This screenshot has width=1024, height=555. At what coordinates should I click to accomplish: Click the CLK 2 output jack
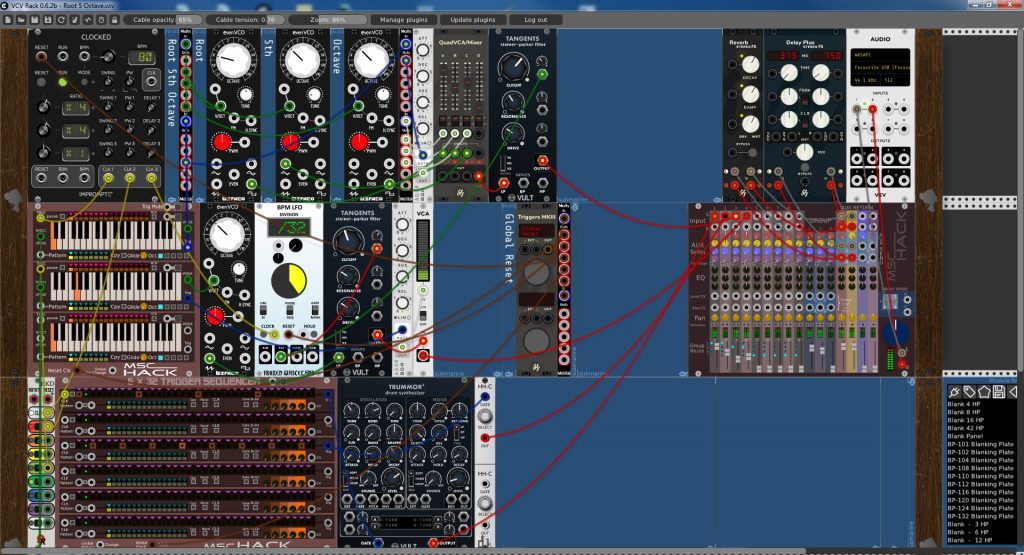tap(130, 178)
